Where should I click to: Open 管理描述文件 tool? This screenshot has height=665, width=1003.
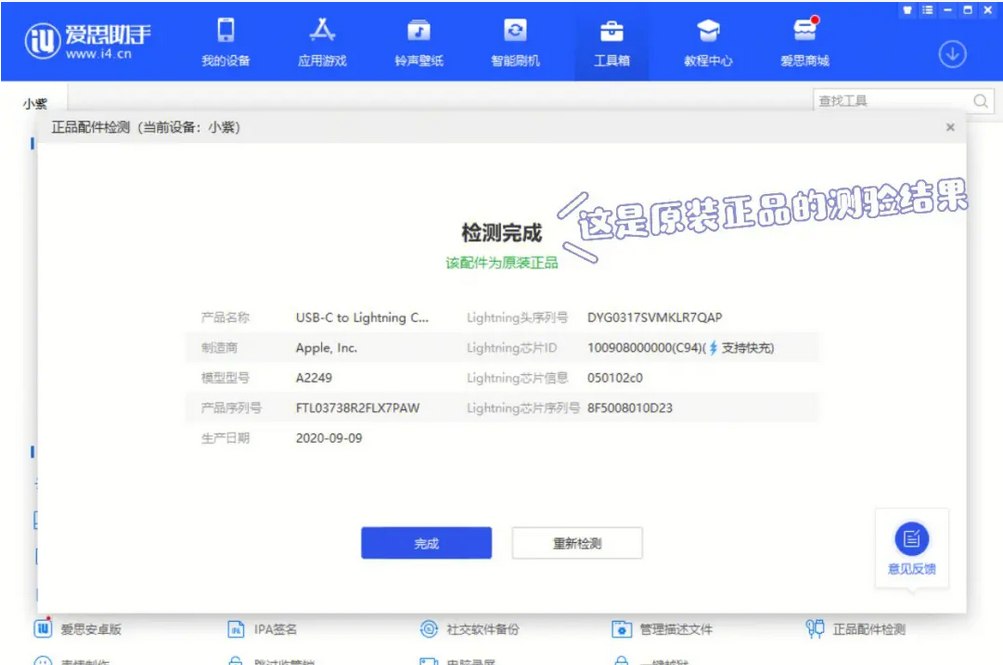(x=662, y=629)
